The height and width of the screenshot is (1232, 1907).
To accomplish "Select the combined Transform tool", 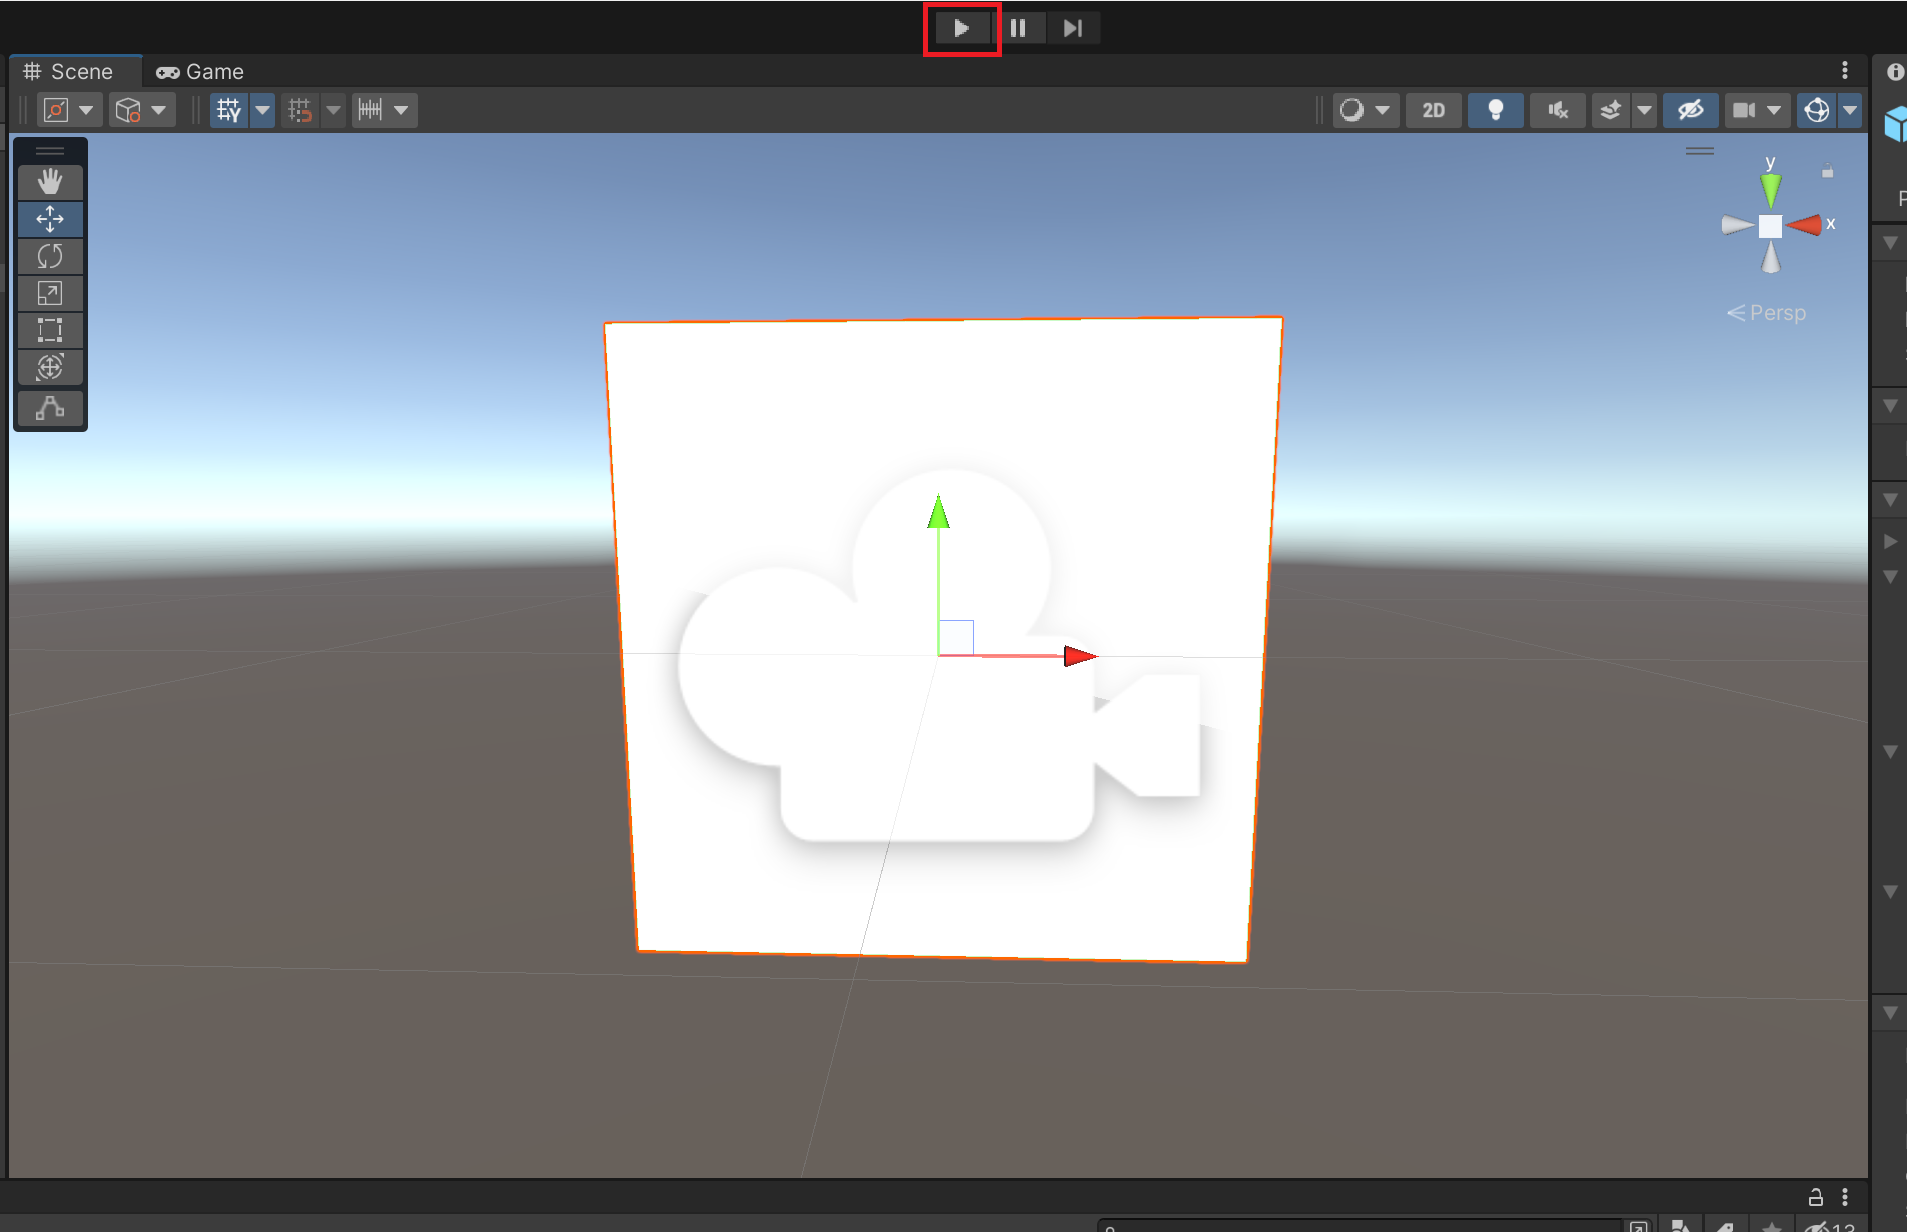I will pos(50,367).
